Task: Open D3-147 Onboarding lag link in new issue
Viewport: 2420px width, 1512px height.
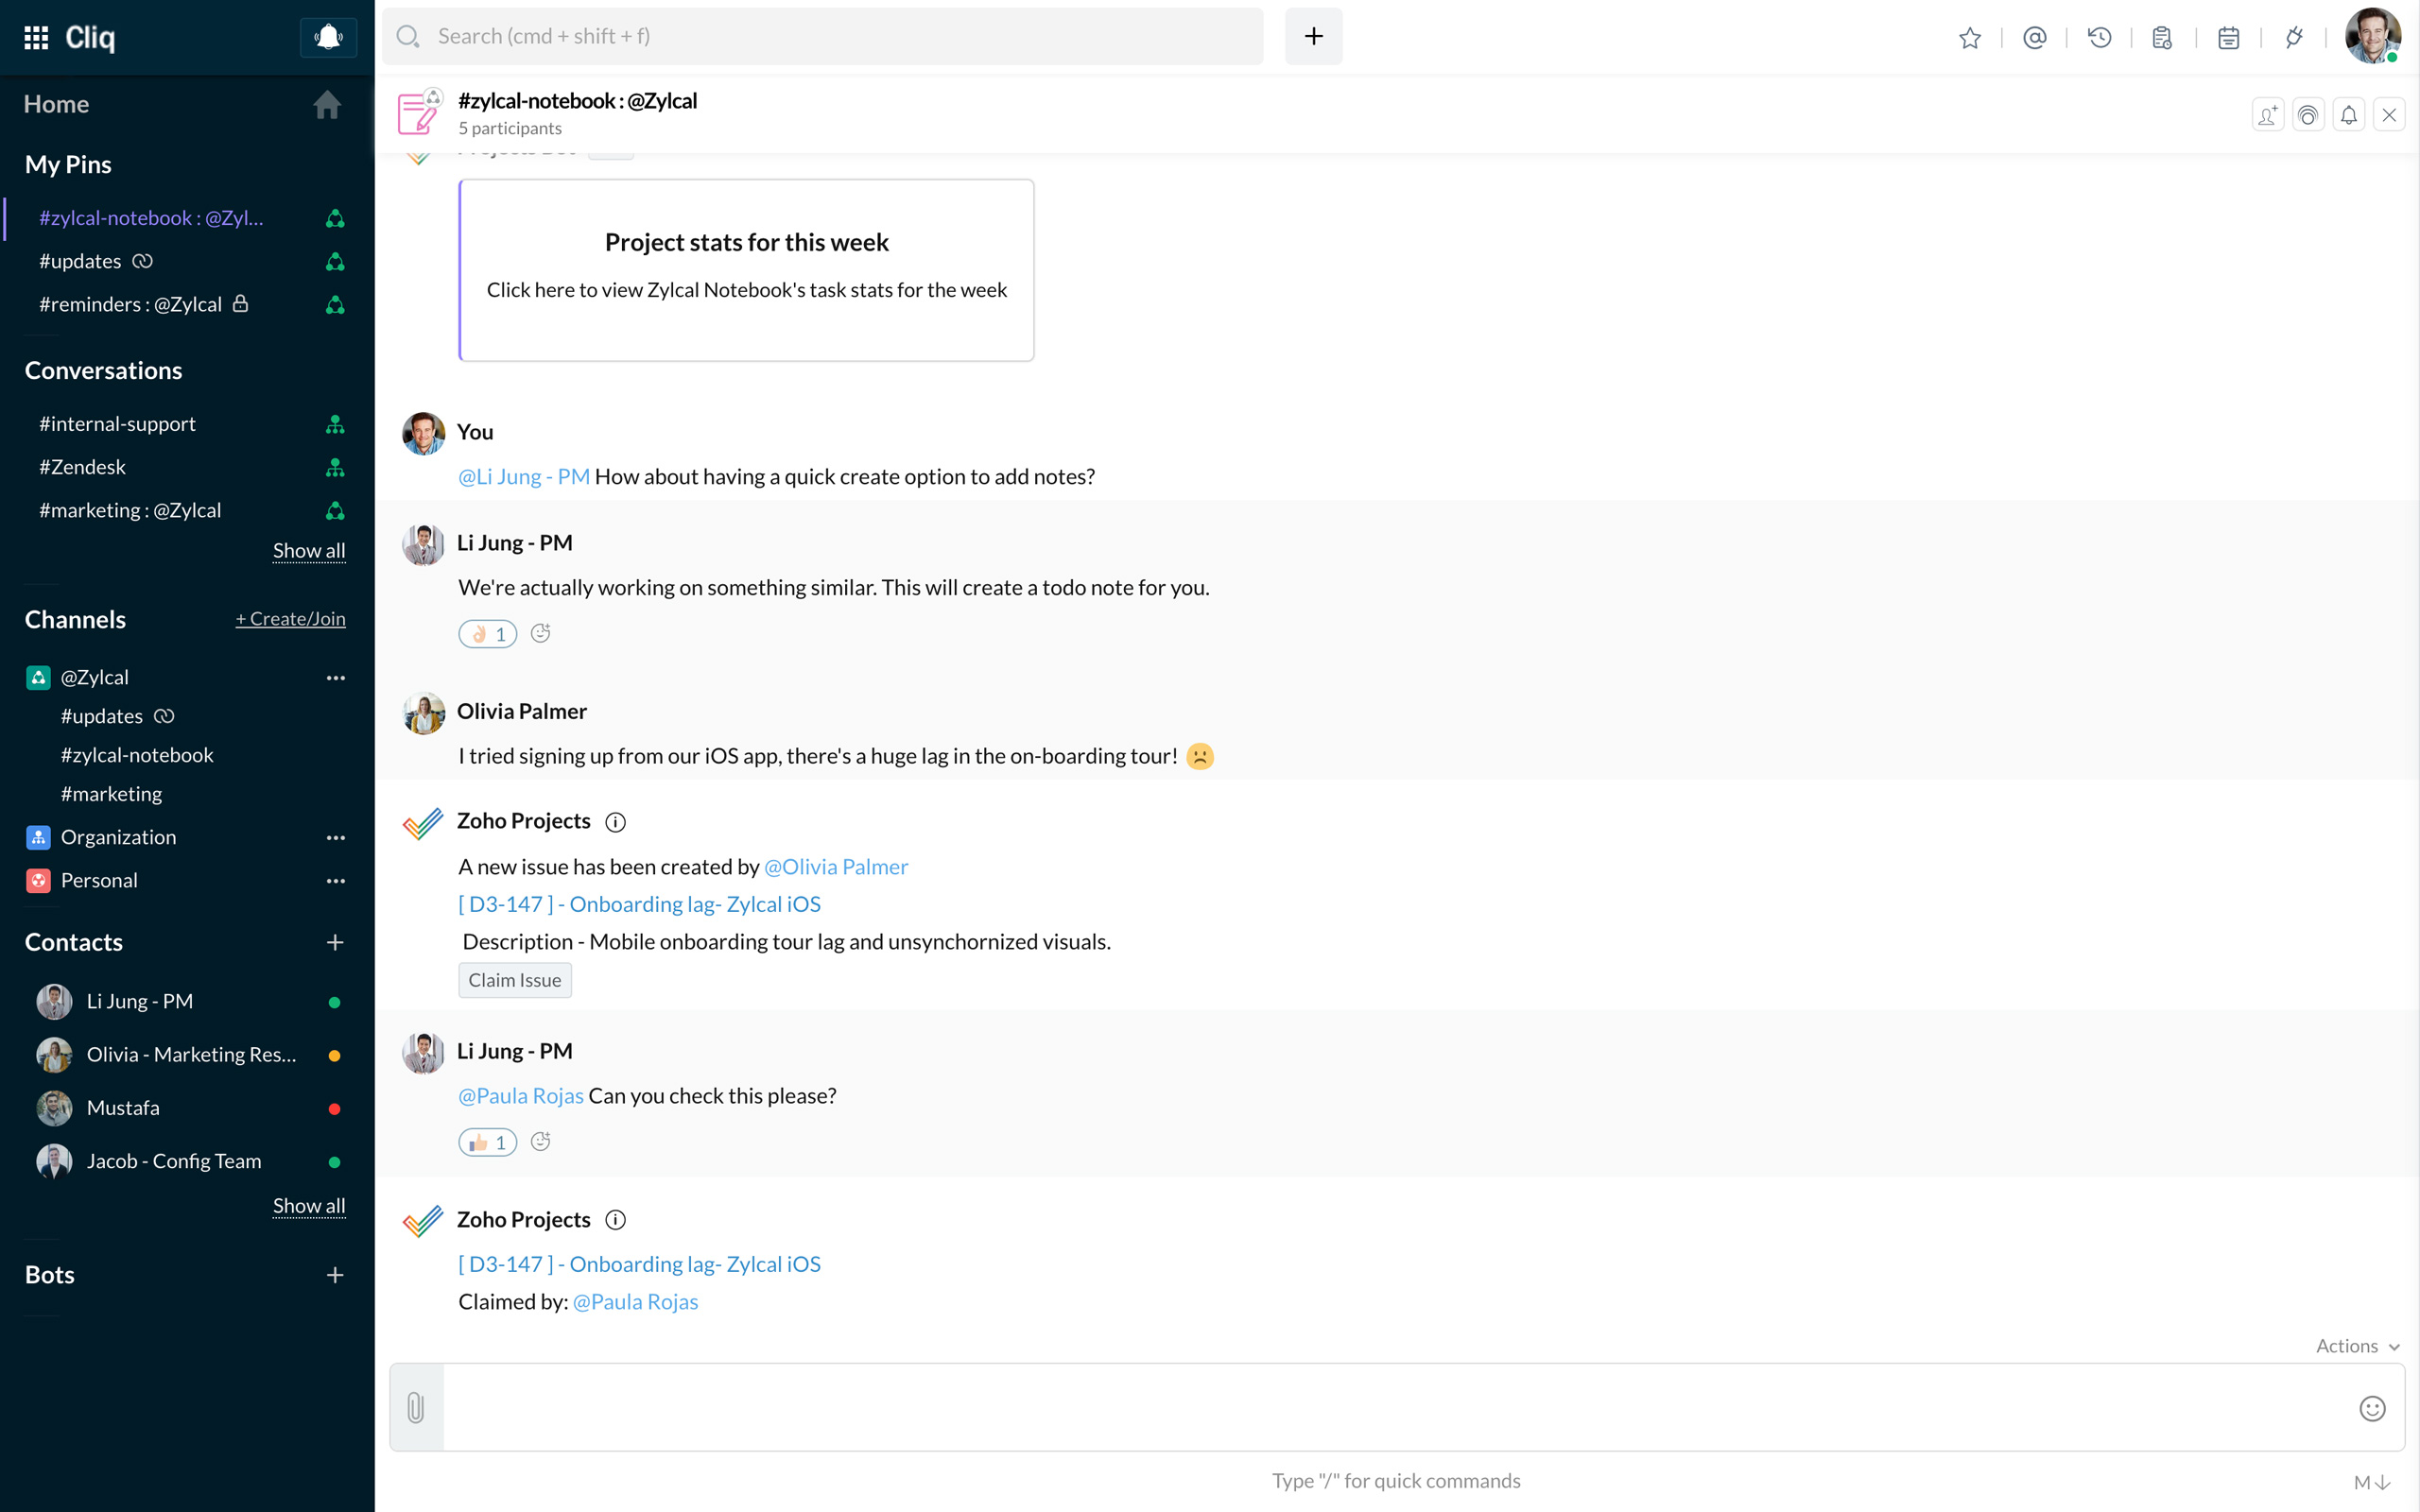Action: pos(639,904)
